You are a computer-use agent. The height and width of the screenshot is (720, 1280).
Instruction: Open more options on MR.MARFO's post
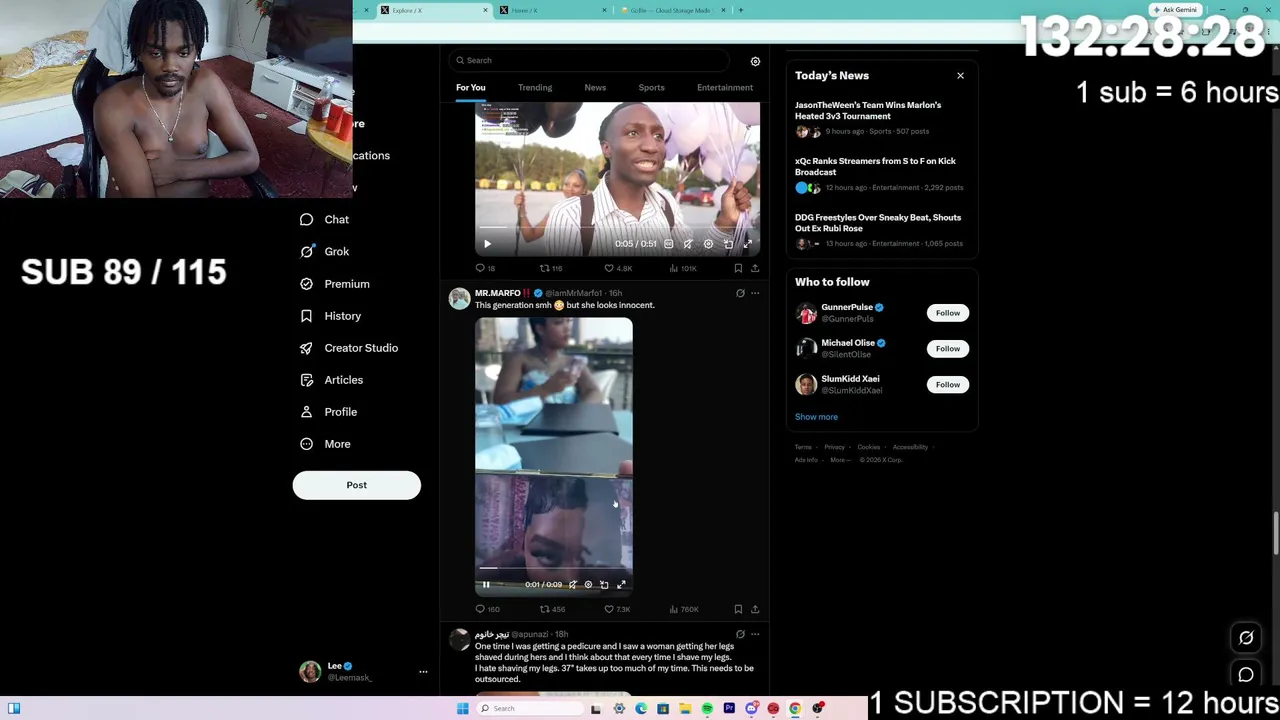point(755,293)
